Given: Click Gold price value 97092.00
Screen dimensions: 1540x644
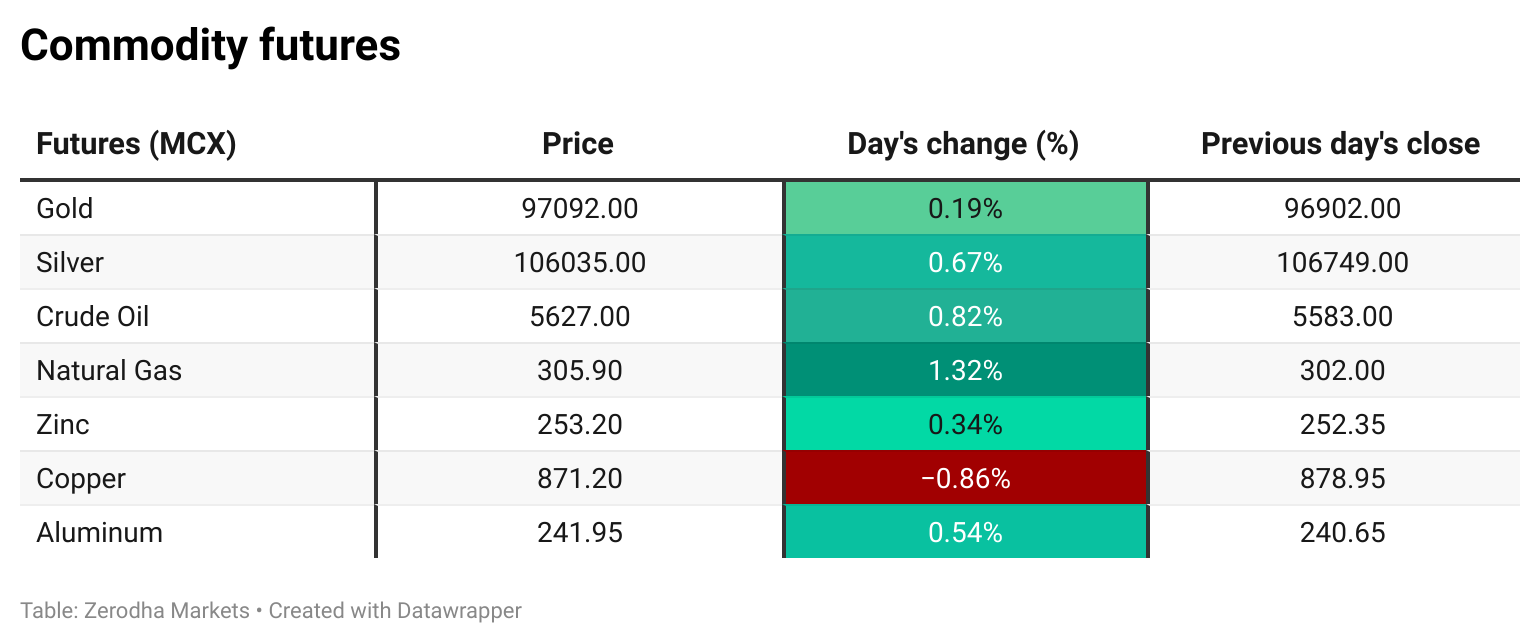Looking at the screenshot, I should click(580, 209).
